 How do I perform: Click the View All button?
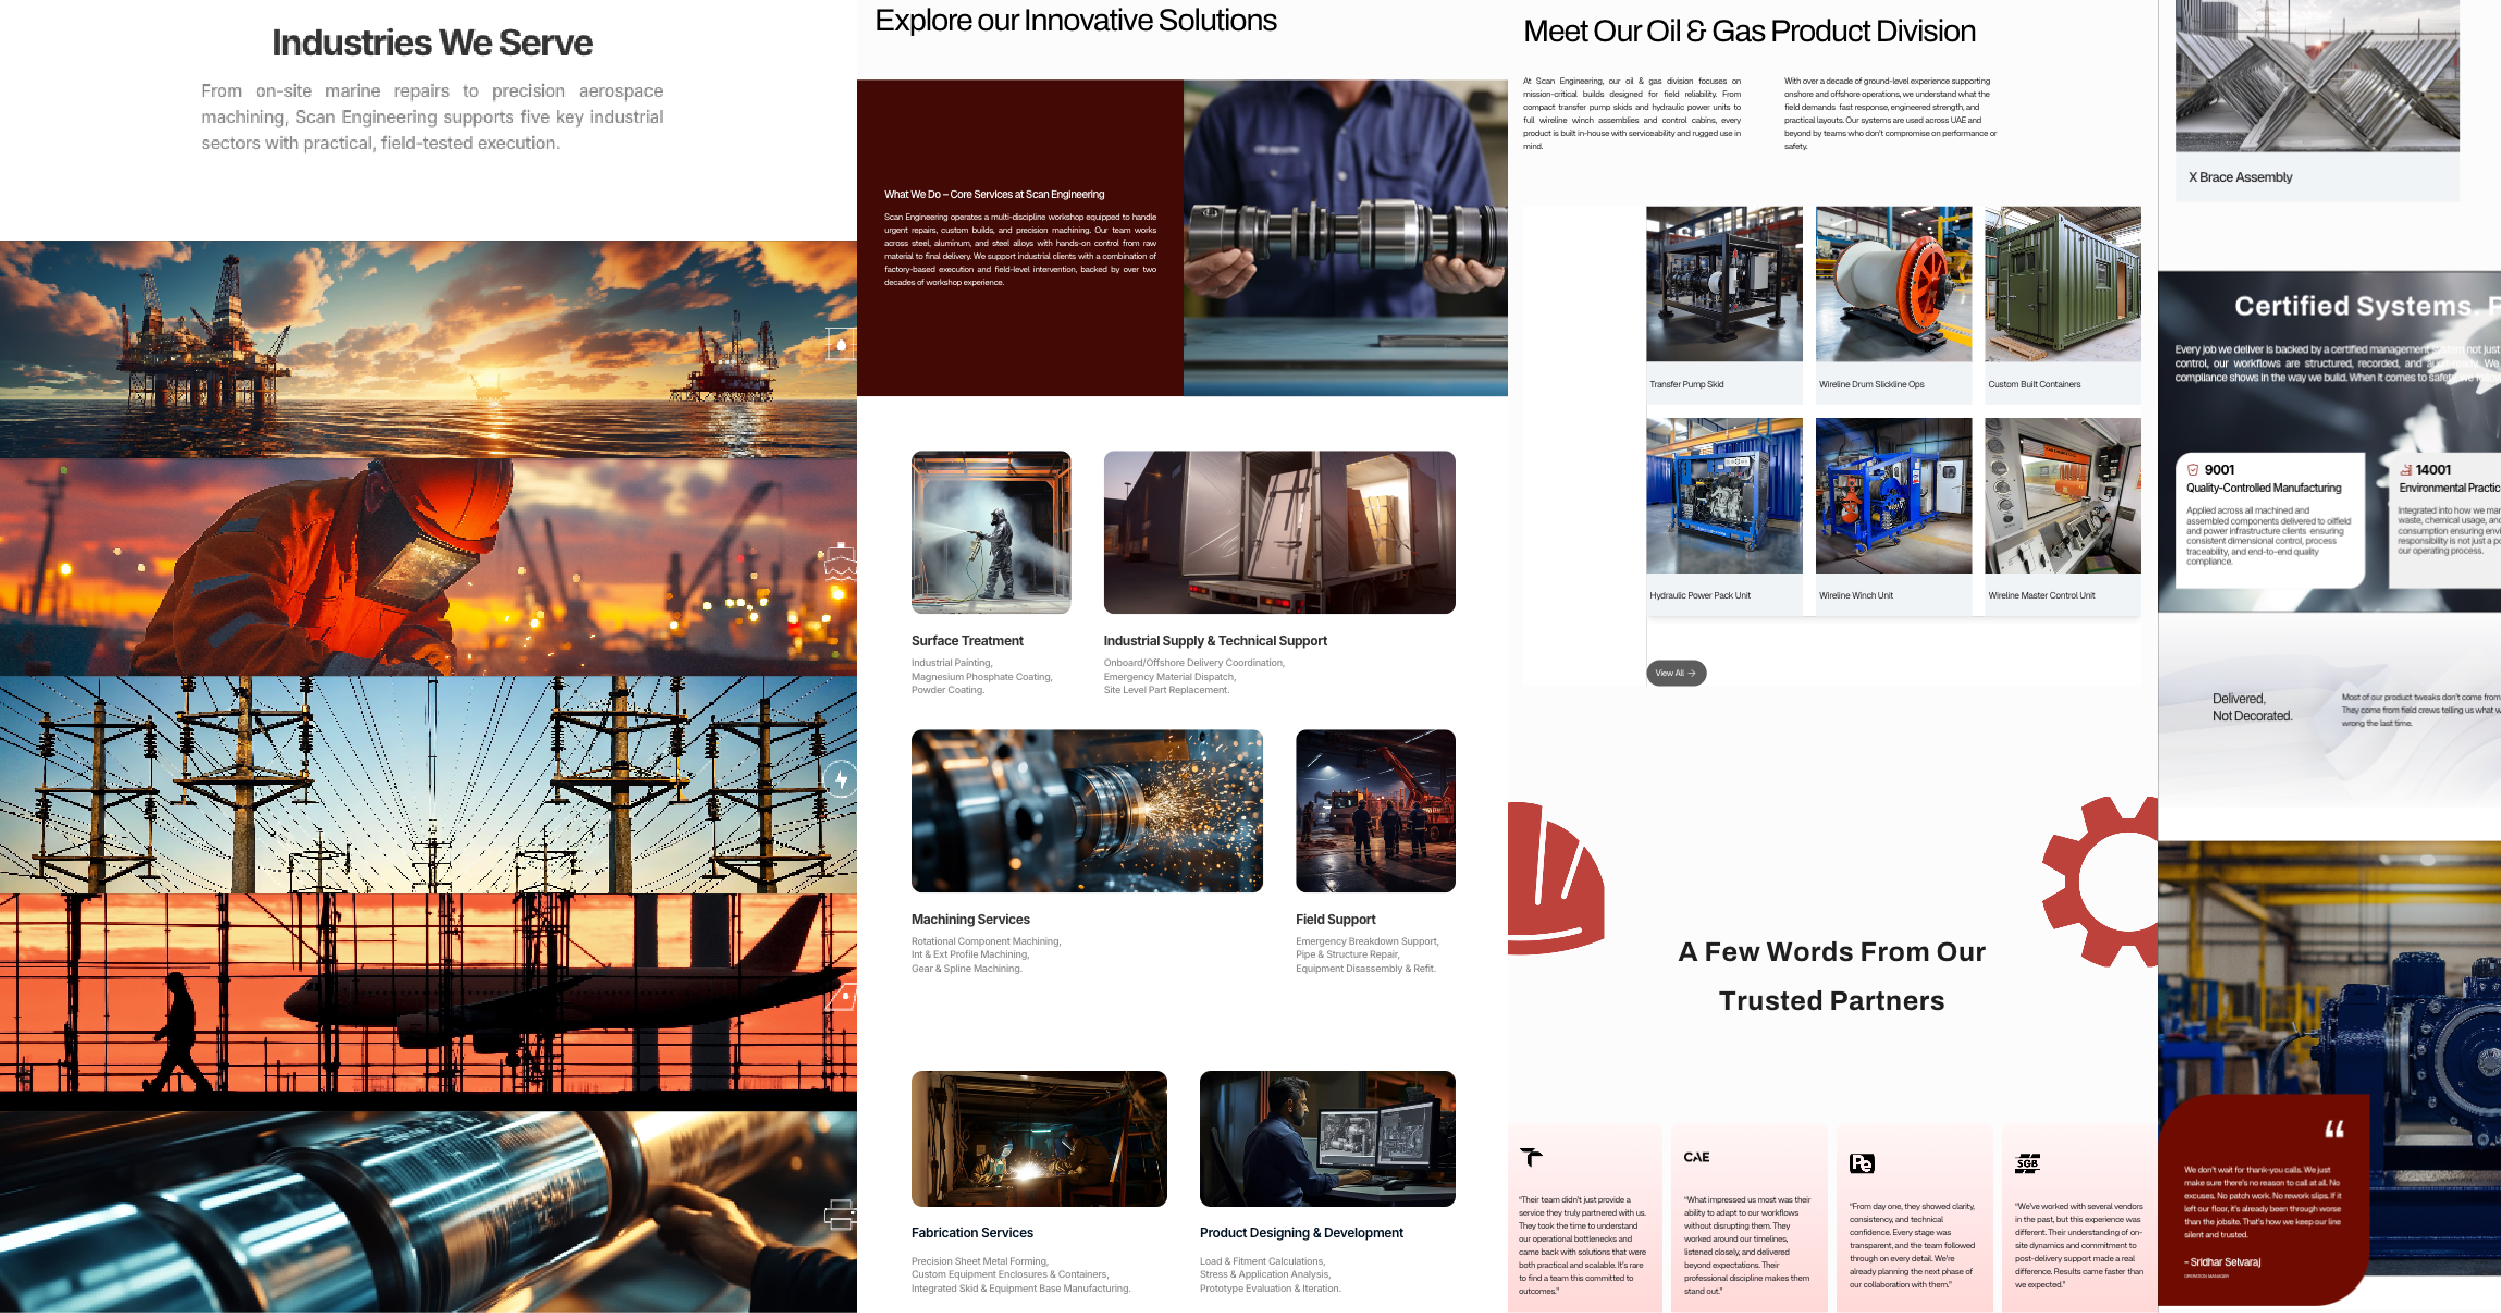pos(1675,673)
